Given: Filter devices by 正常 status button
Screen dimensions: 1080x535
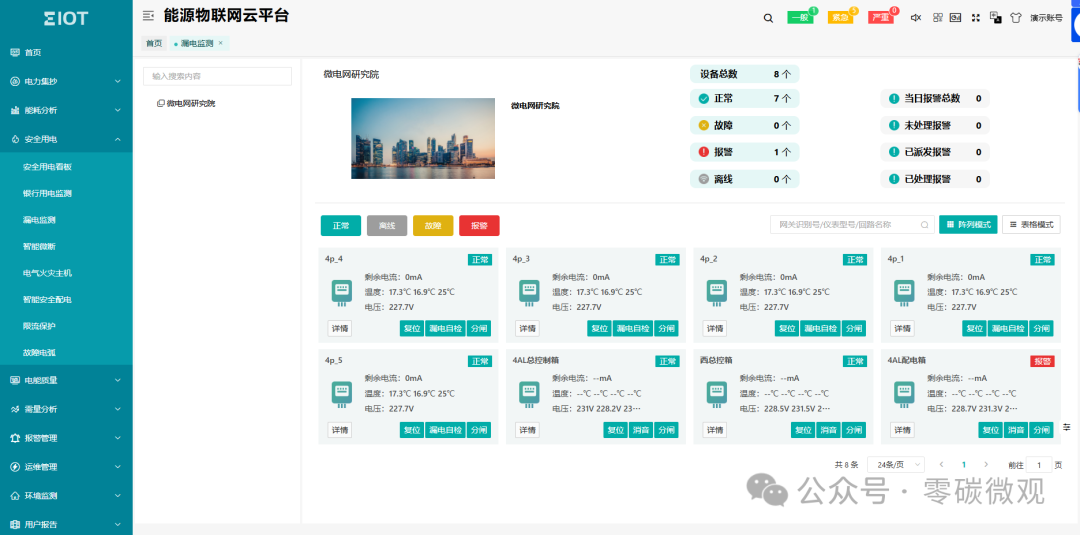Looking at the screenshot, I should 341,226.
